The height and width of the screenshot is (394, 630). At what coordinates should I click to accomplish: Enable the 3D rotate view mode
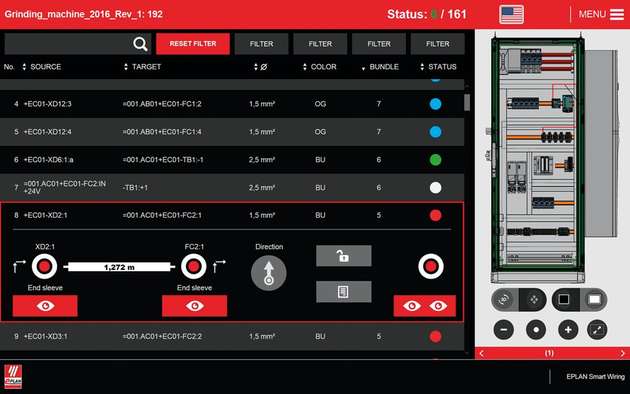click(504, 300)
